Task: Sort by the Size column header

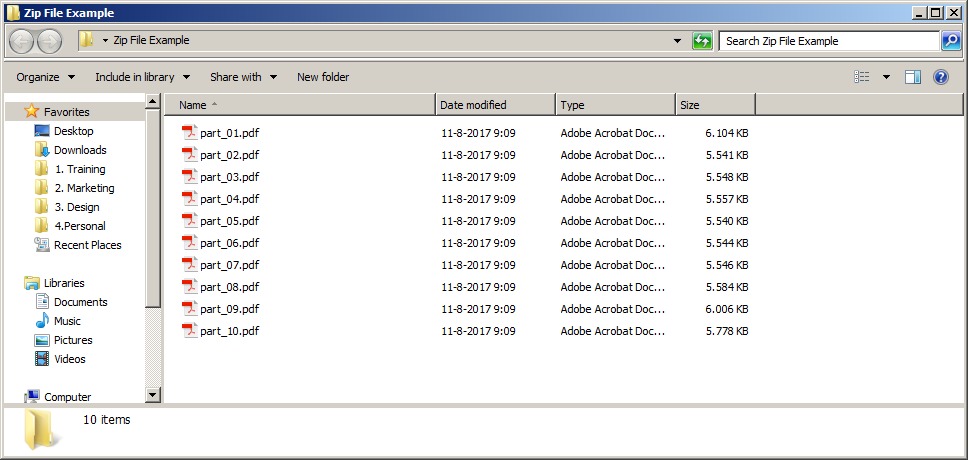Action: 716,105
